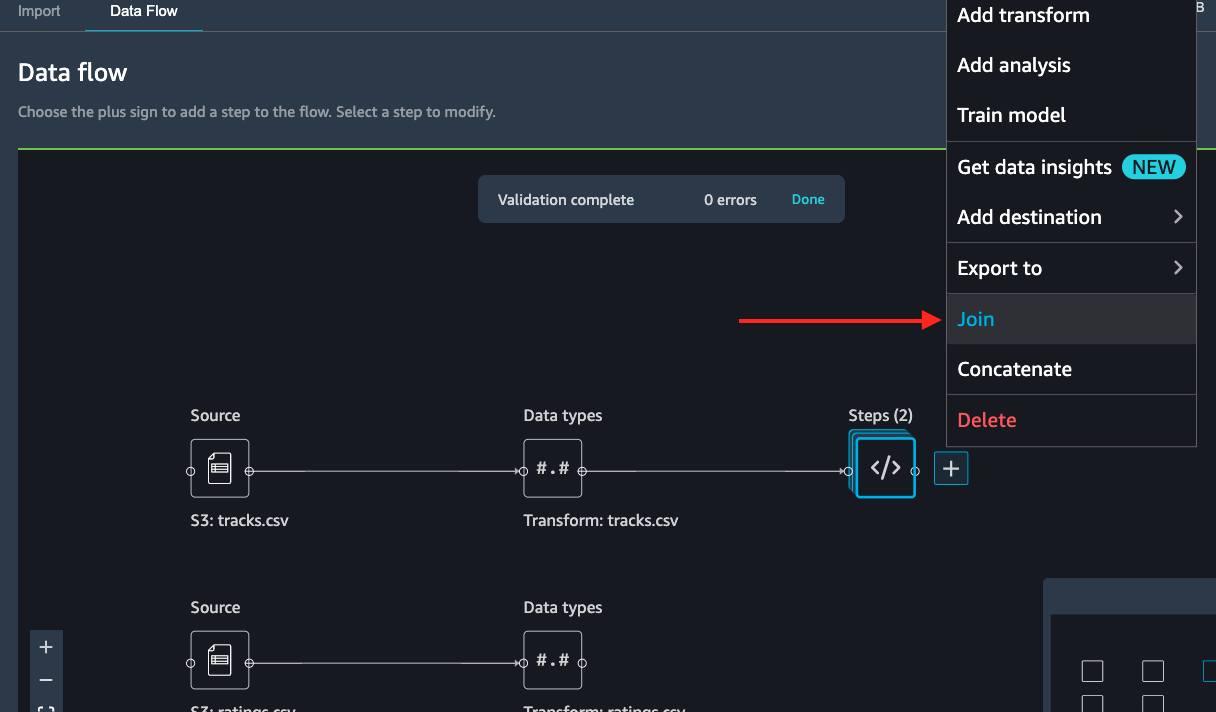Choose Add transform menu entry
This screenshot has height=712, width=1216.
[x=1071, y=15]
